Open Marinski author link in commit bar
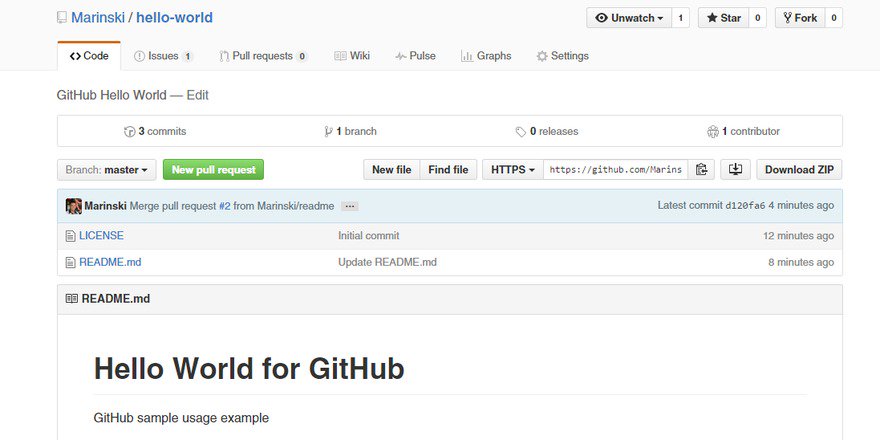 (x=106, y=206)
